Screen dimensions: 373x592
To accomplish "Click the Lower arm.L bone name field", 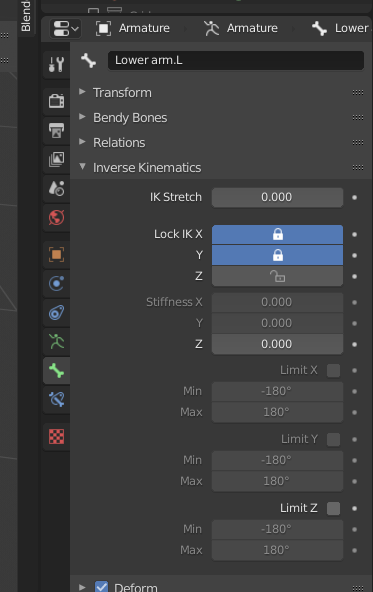I will click(236, 60).
